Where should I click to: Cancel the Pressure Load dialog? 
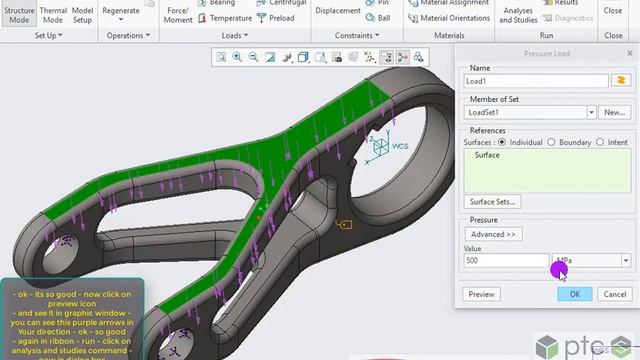tap(615, 294)
